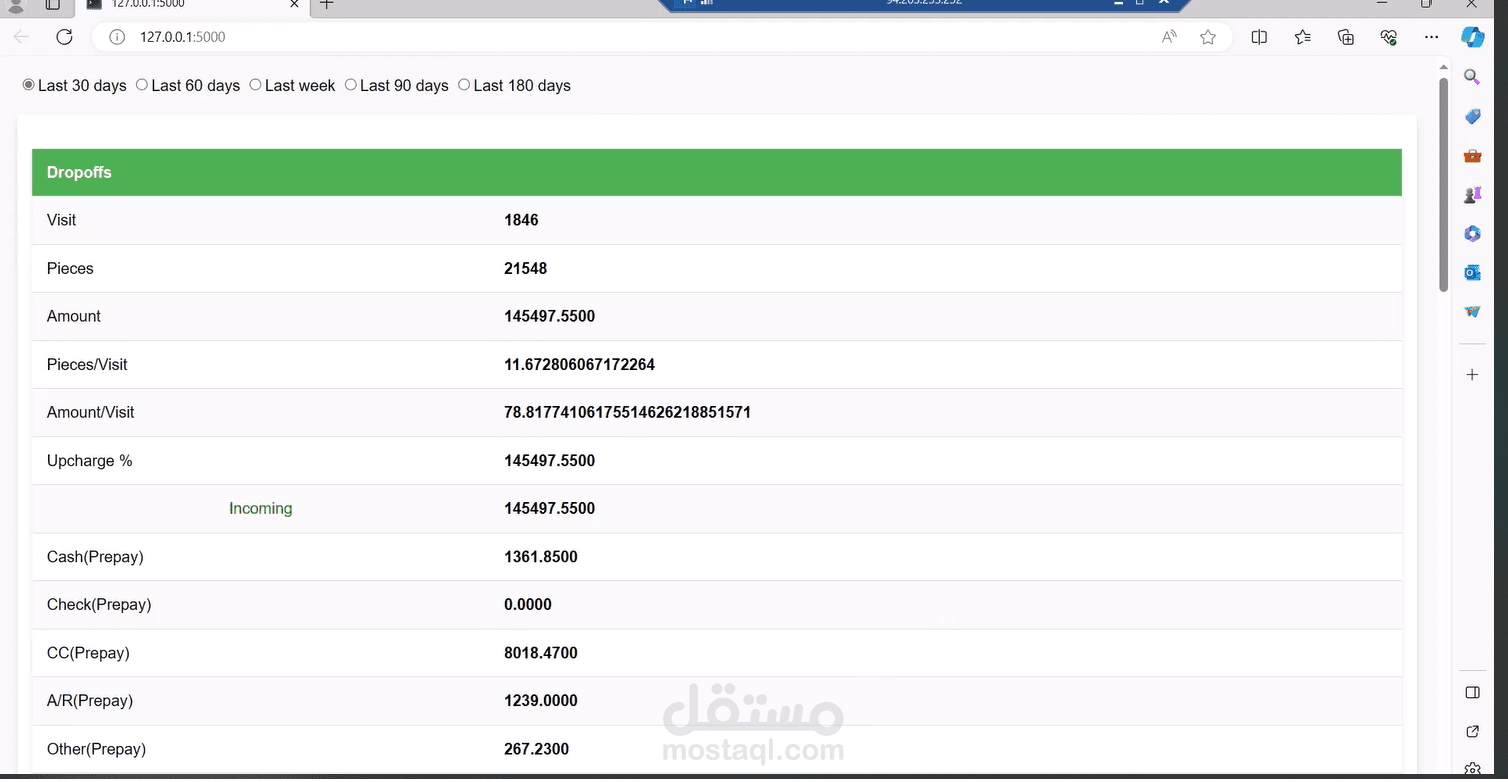Click the page vertical scrollbar thumb
The width and height of the screenshot is (1508, 782).
(1443, 185)
